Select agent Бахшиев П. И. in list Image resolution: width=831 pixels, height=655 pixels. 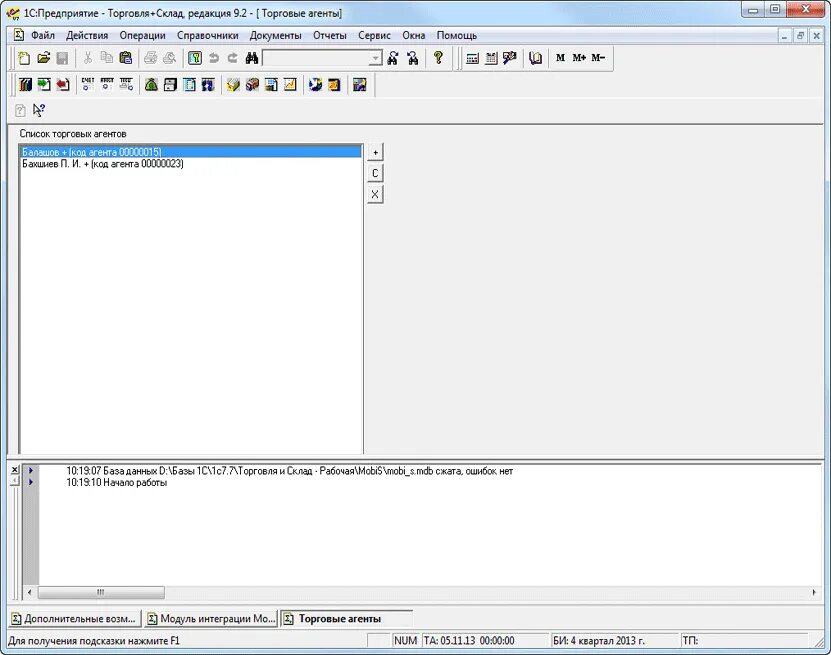tap(191, 164)
